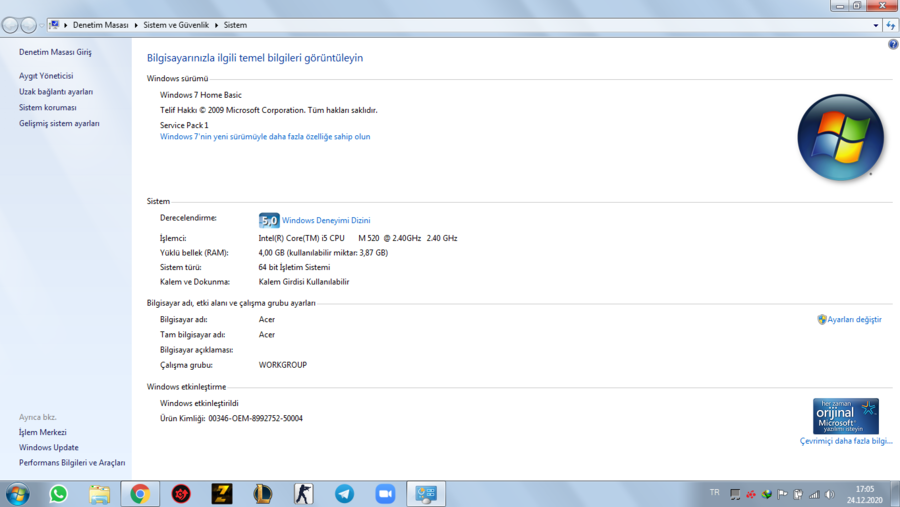Open the Action Center flag tray icon
The height and width of the screenshot is (507, 900).
pyautogui.click(x=782, y=494)
